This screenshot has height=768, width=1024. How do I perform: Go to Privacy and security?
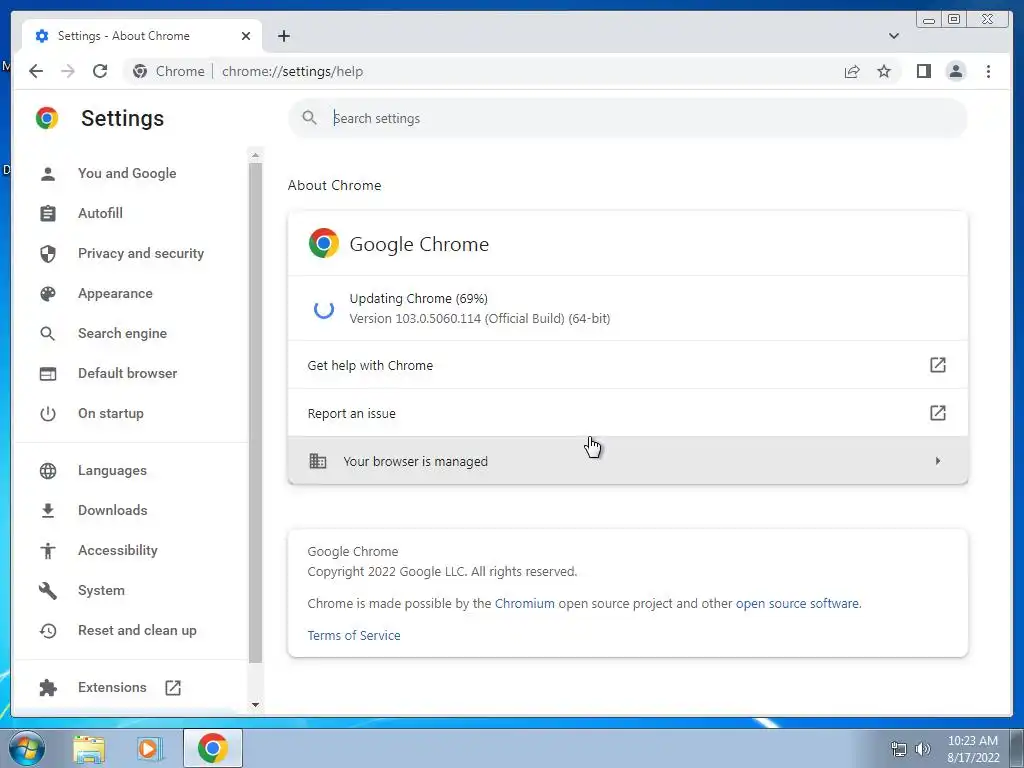(140, 253)
